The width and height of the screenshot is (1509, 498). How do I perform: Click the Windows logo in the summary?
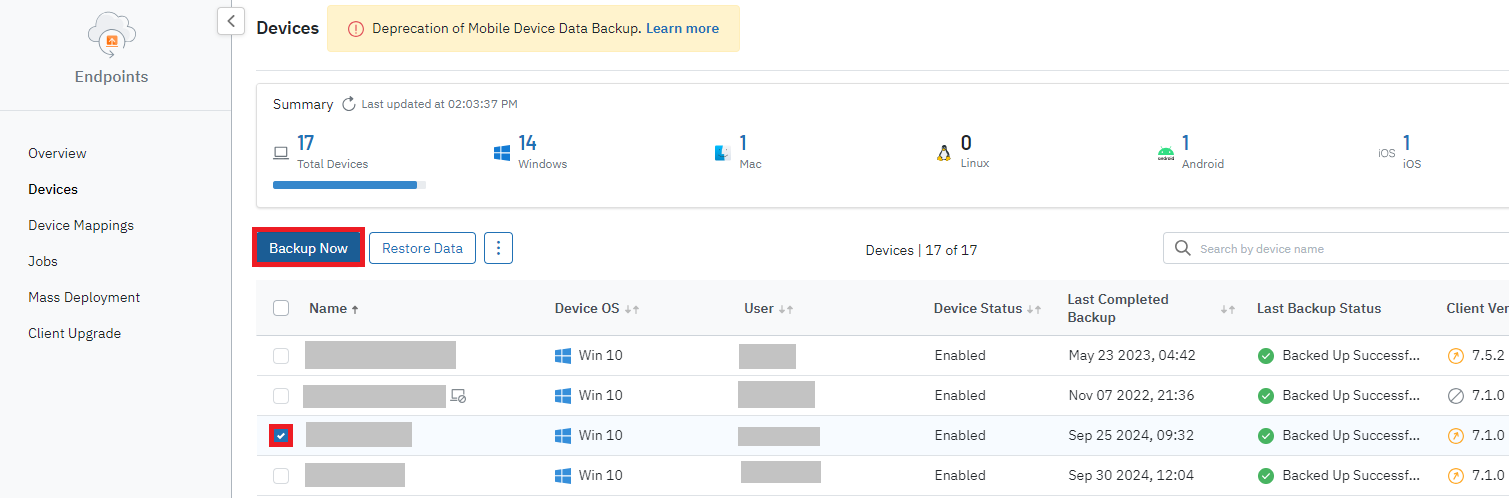tap(502, 153)
